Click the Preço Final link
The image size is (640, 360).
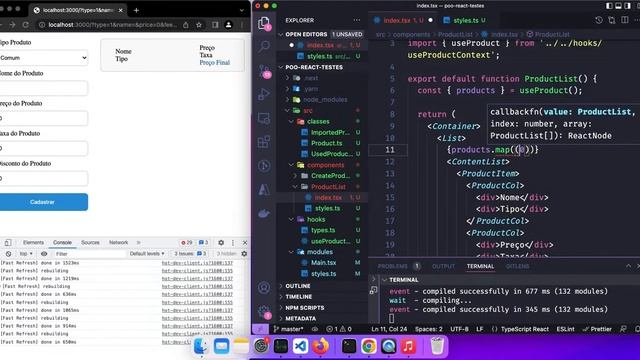(x=215, y=62)
